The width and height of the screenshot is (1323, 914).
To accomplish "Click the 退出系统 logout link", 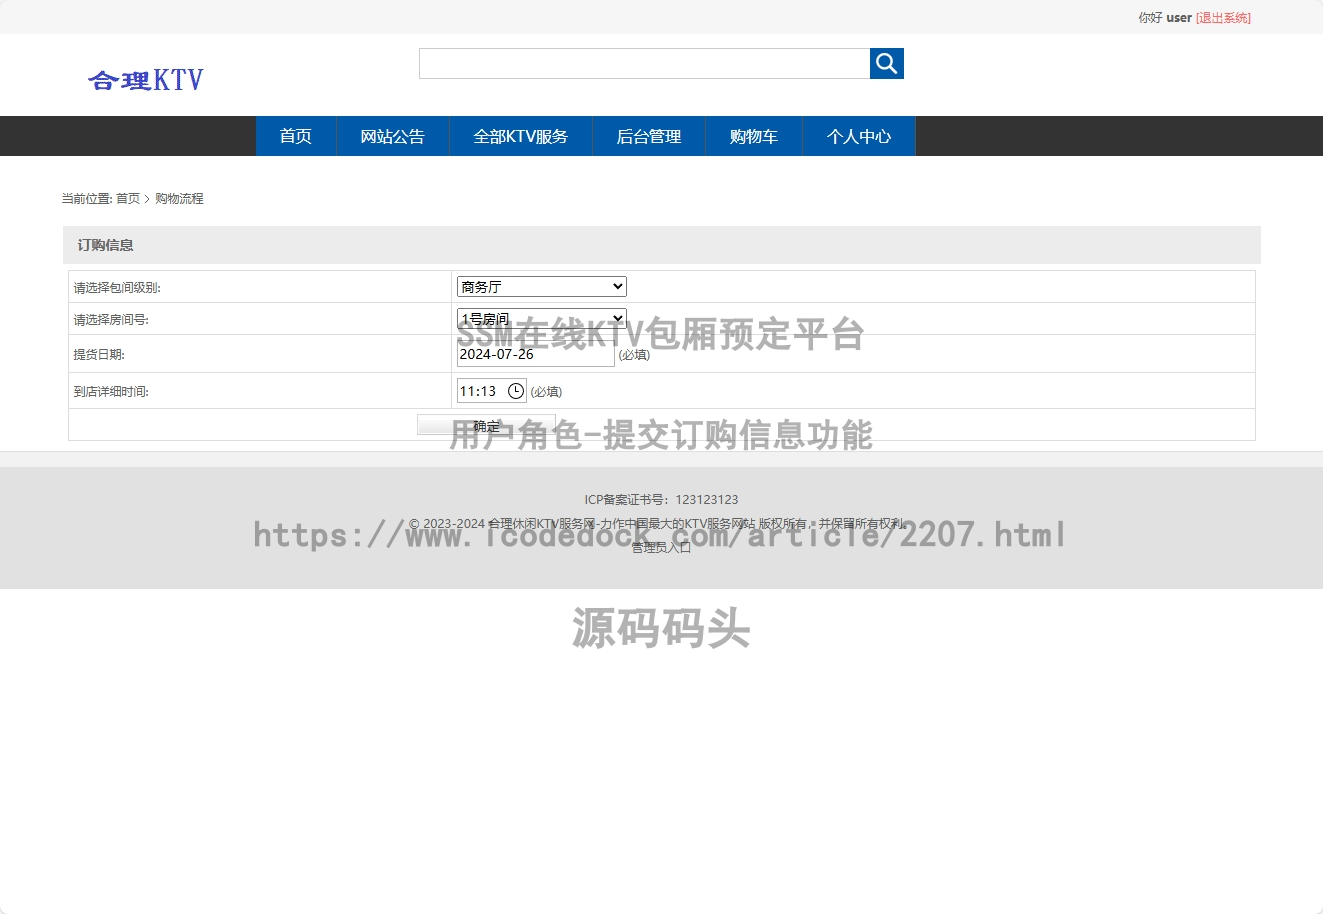I will (1223, 18).
